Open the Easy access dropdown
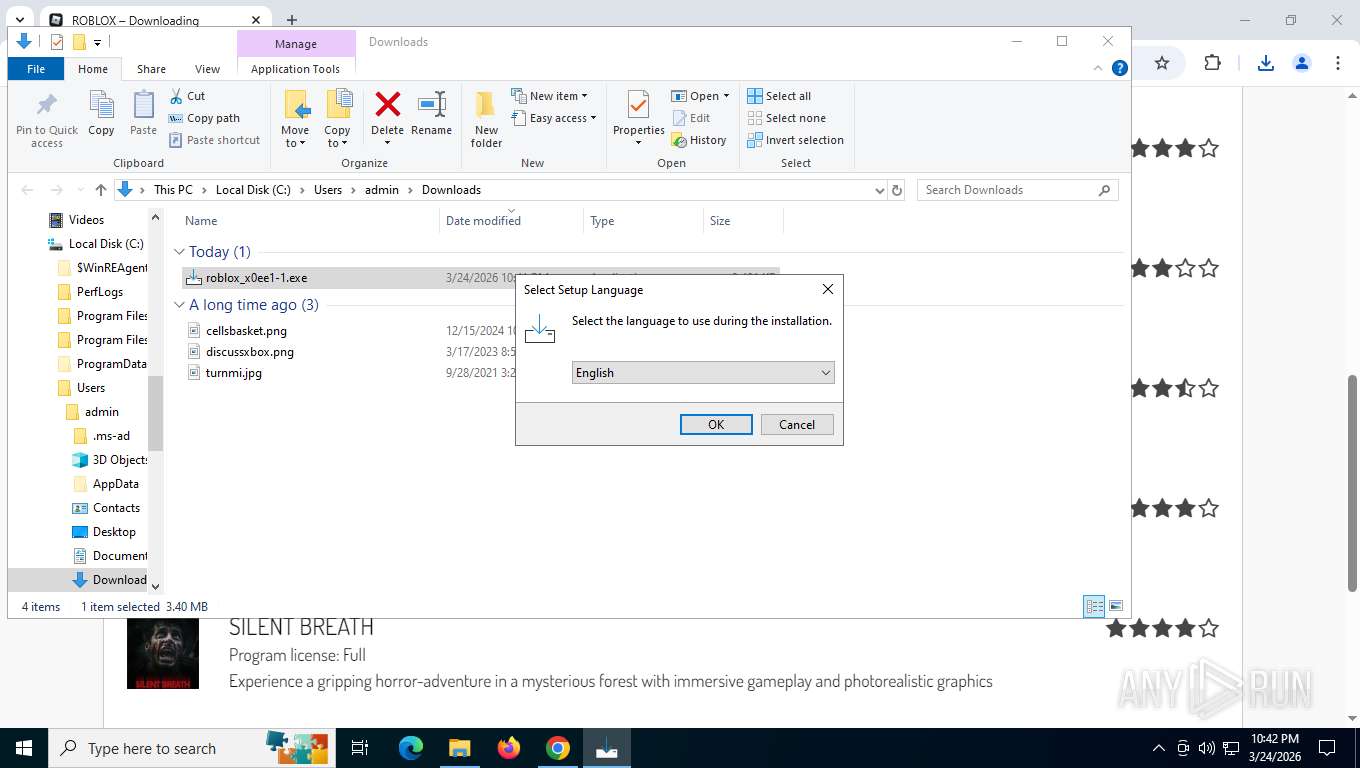1360x768 pixels. (554, 118)
